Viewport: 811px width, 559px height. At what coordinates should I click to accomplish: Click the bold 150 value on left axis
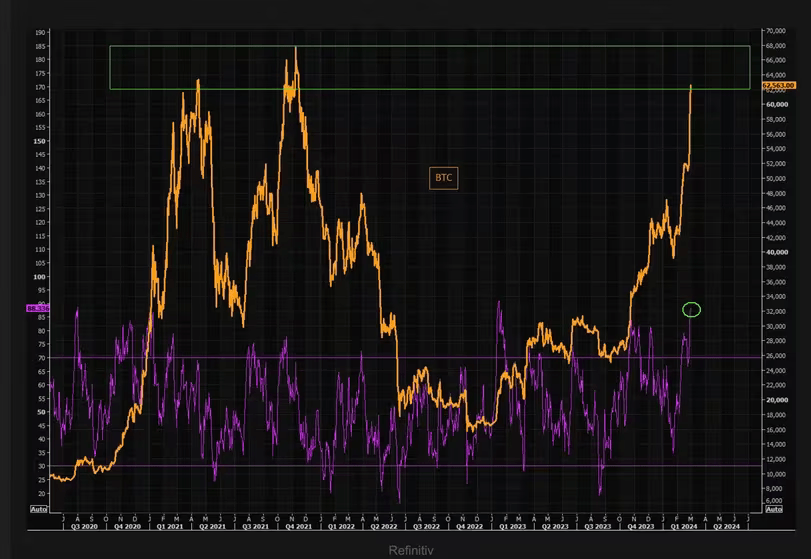pyautogui.click(x=40, y=141)
